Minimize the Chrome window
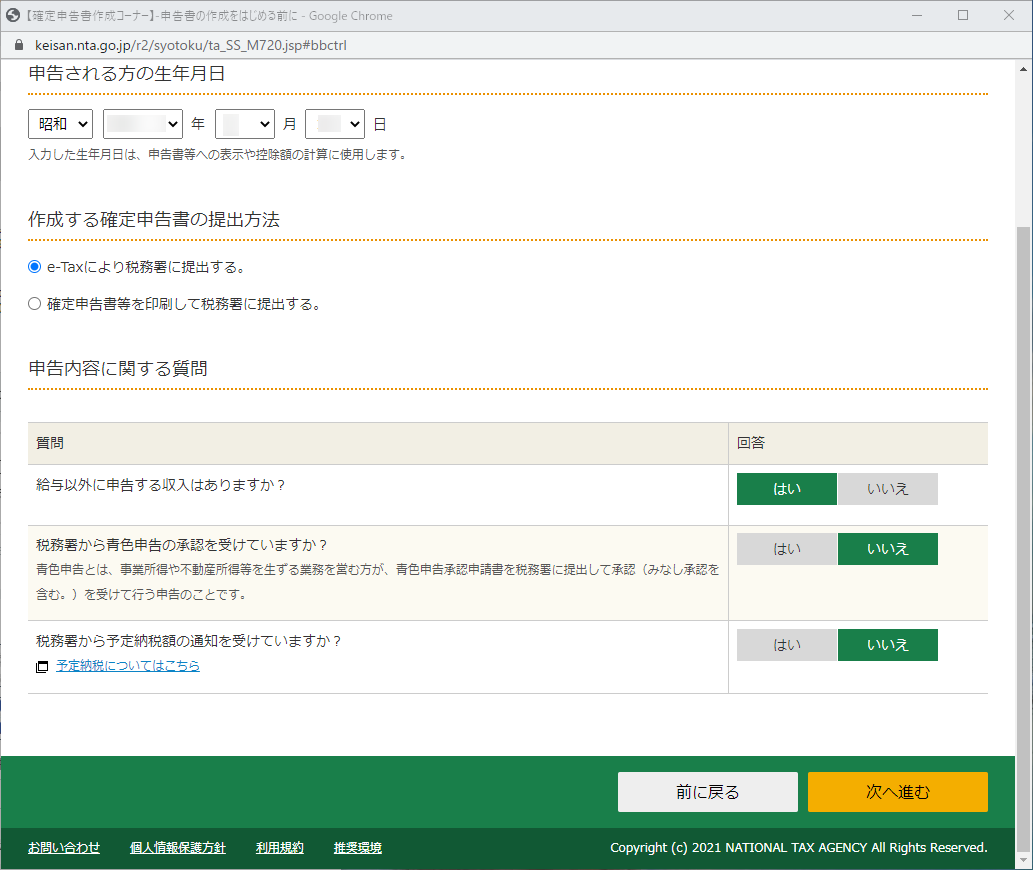This screenshot has width=1033, height=870. (x=916, y=15)
